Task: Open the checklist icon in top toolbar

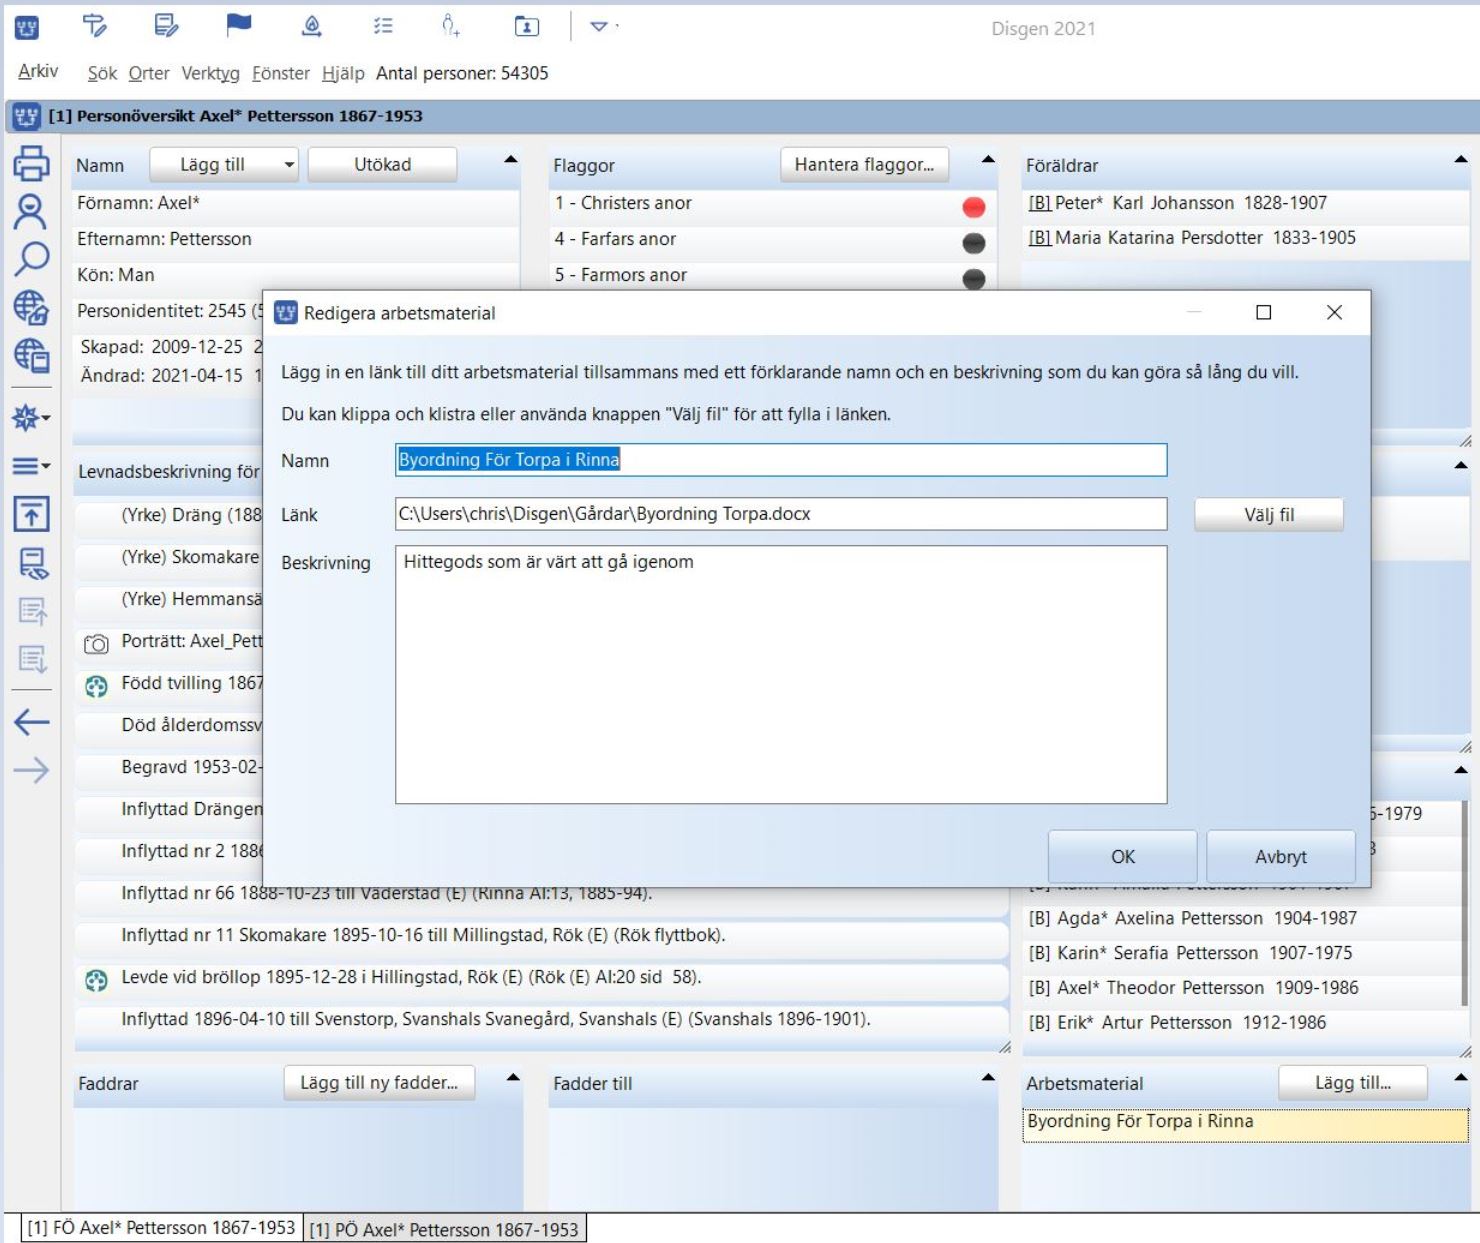Action: 383,26
